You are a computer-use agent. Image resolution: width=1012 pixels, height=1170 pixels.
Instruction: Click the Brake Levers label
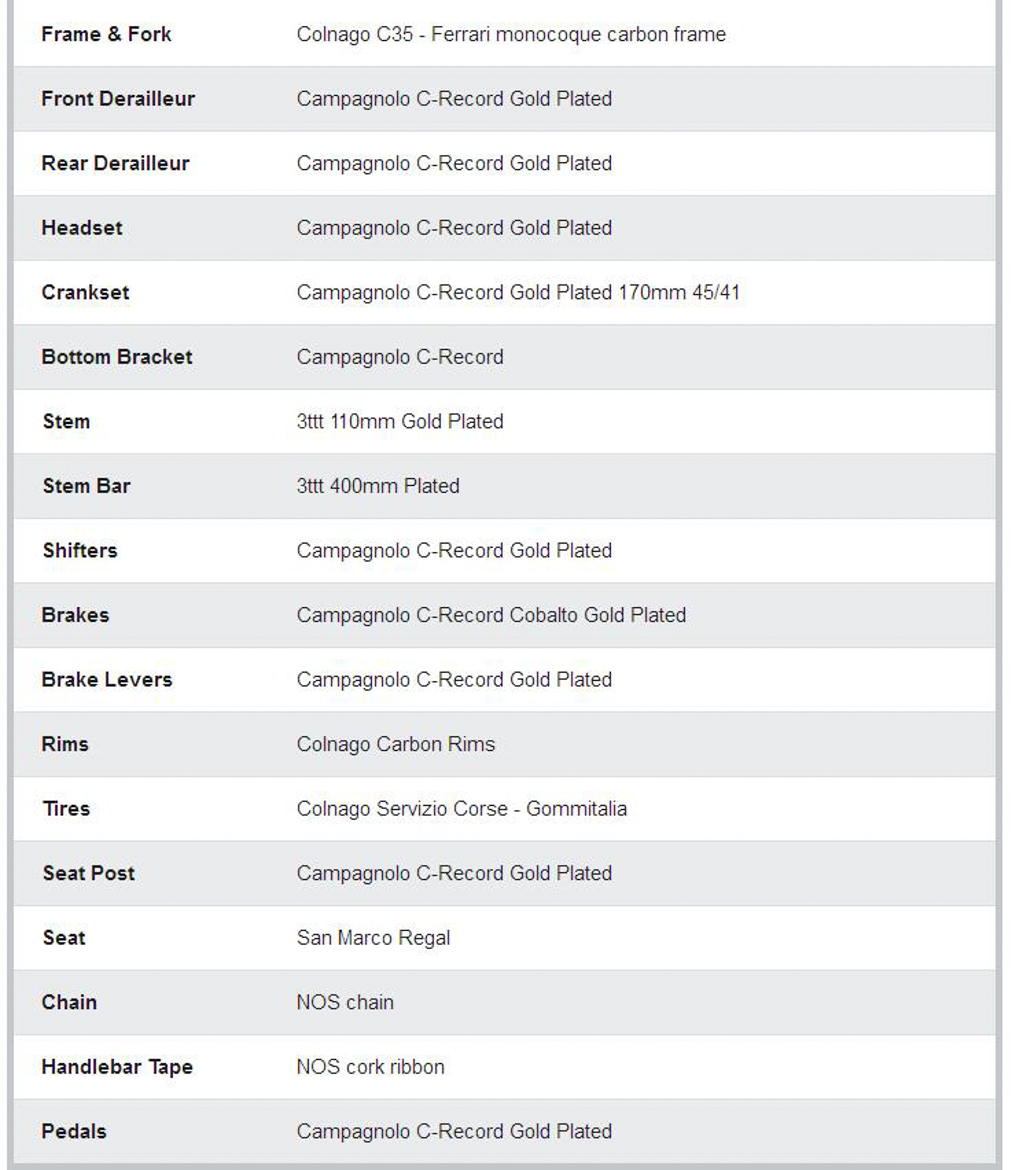pos(107,679)
